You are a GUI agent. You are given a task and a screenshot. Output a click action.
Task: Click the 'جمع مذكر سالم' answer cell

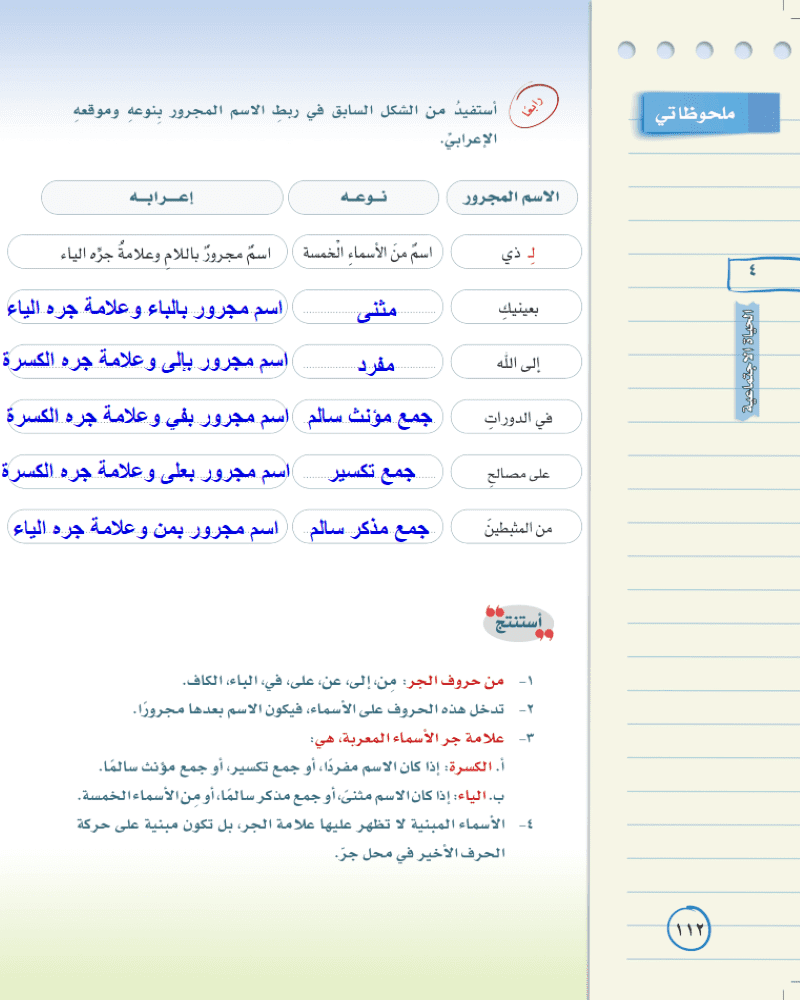coord(367,526)
